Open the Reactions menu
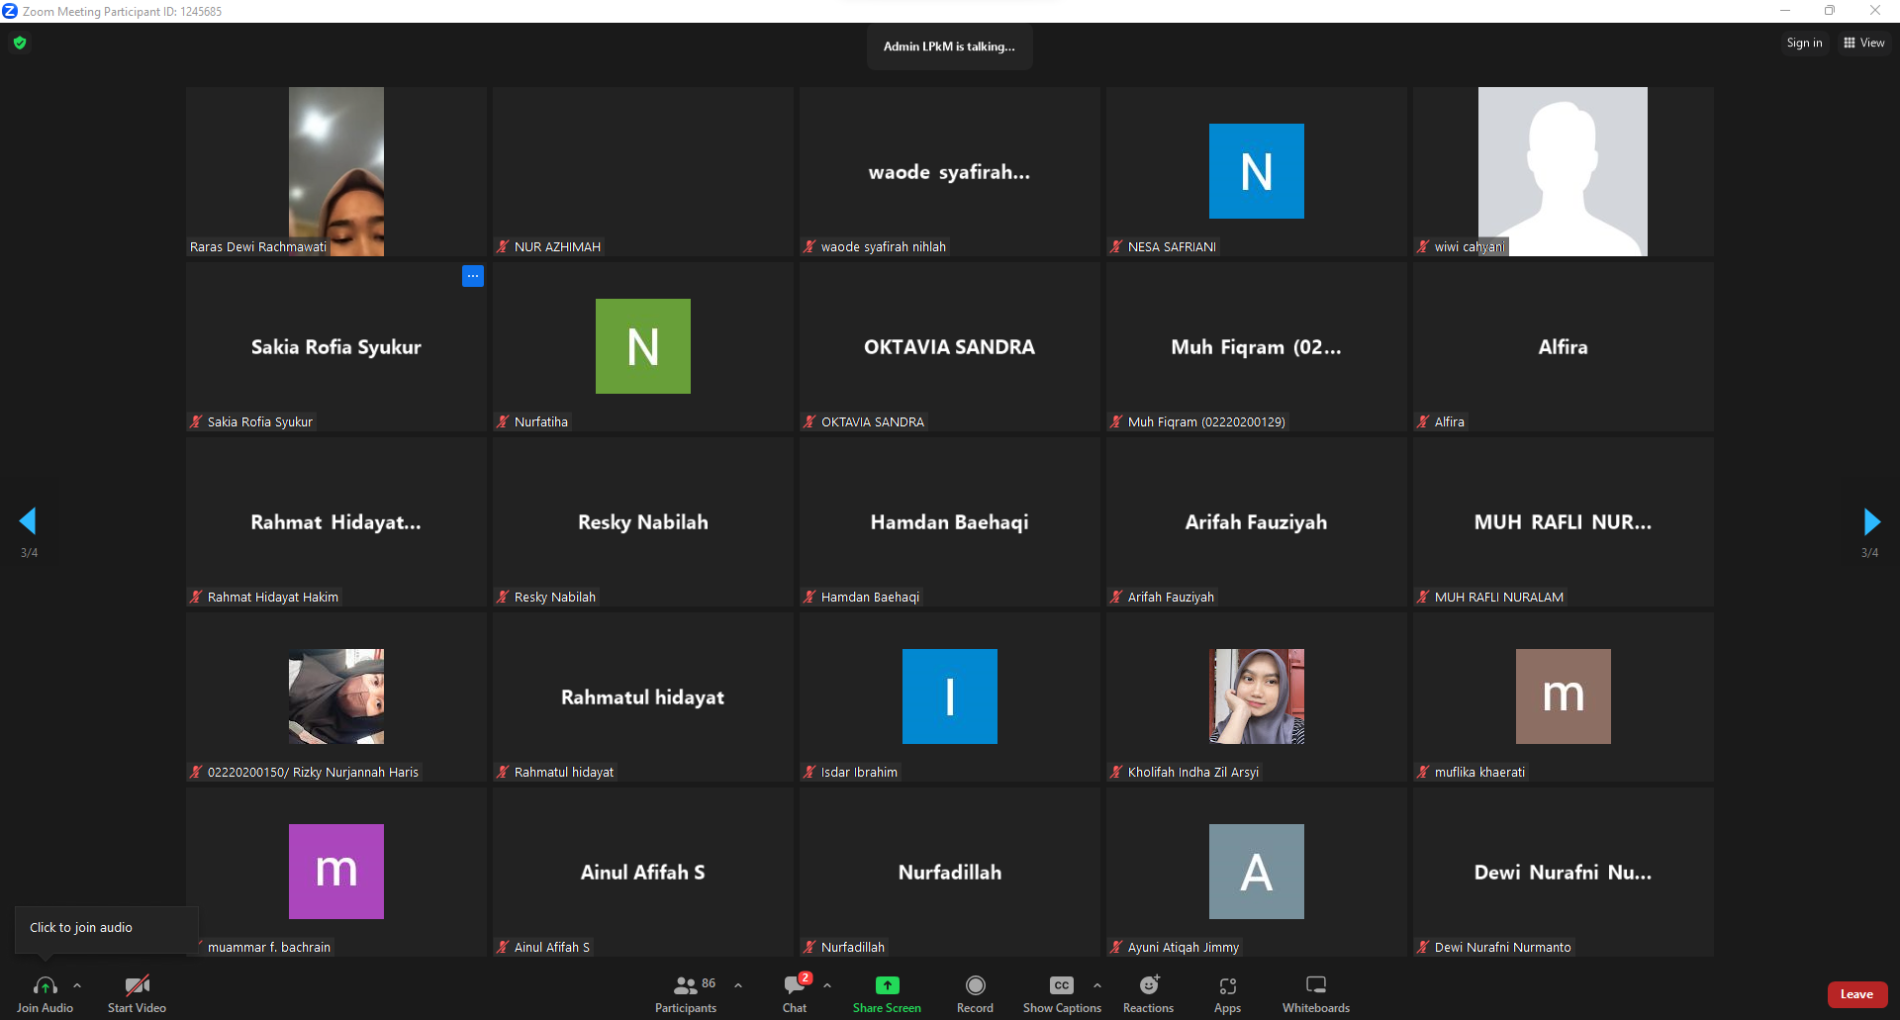This screenshot has width=1900, height=1020. (x=1148, y=994)
